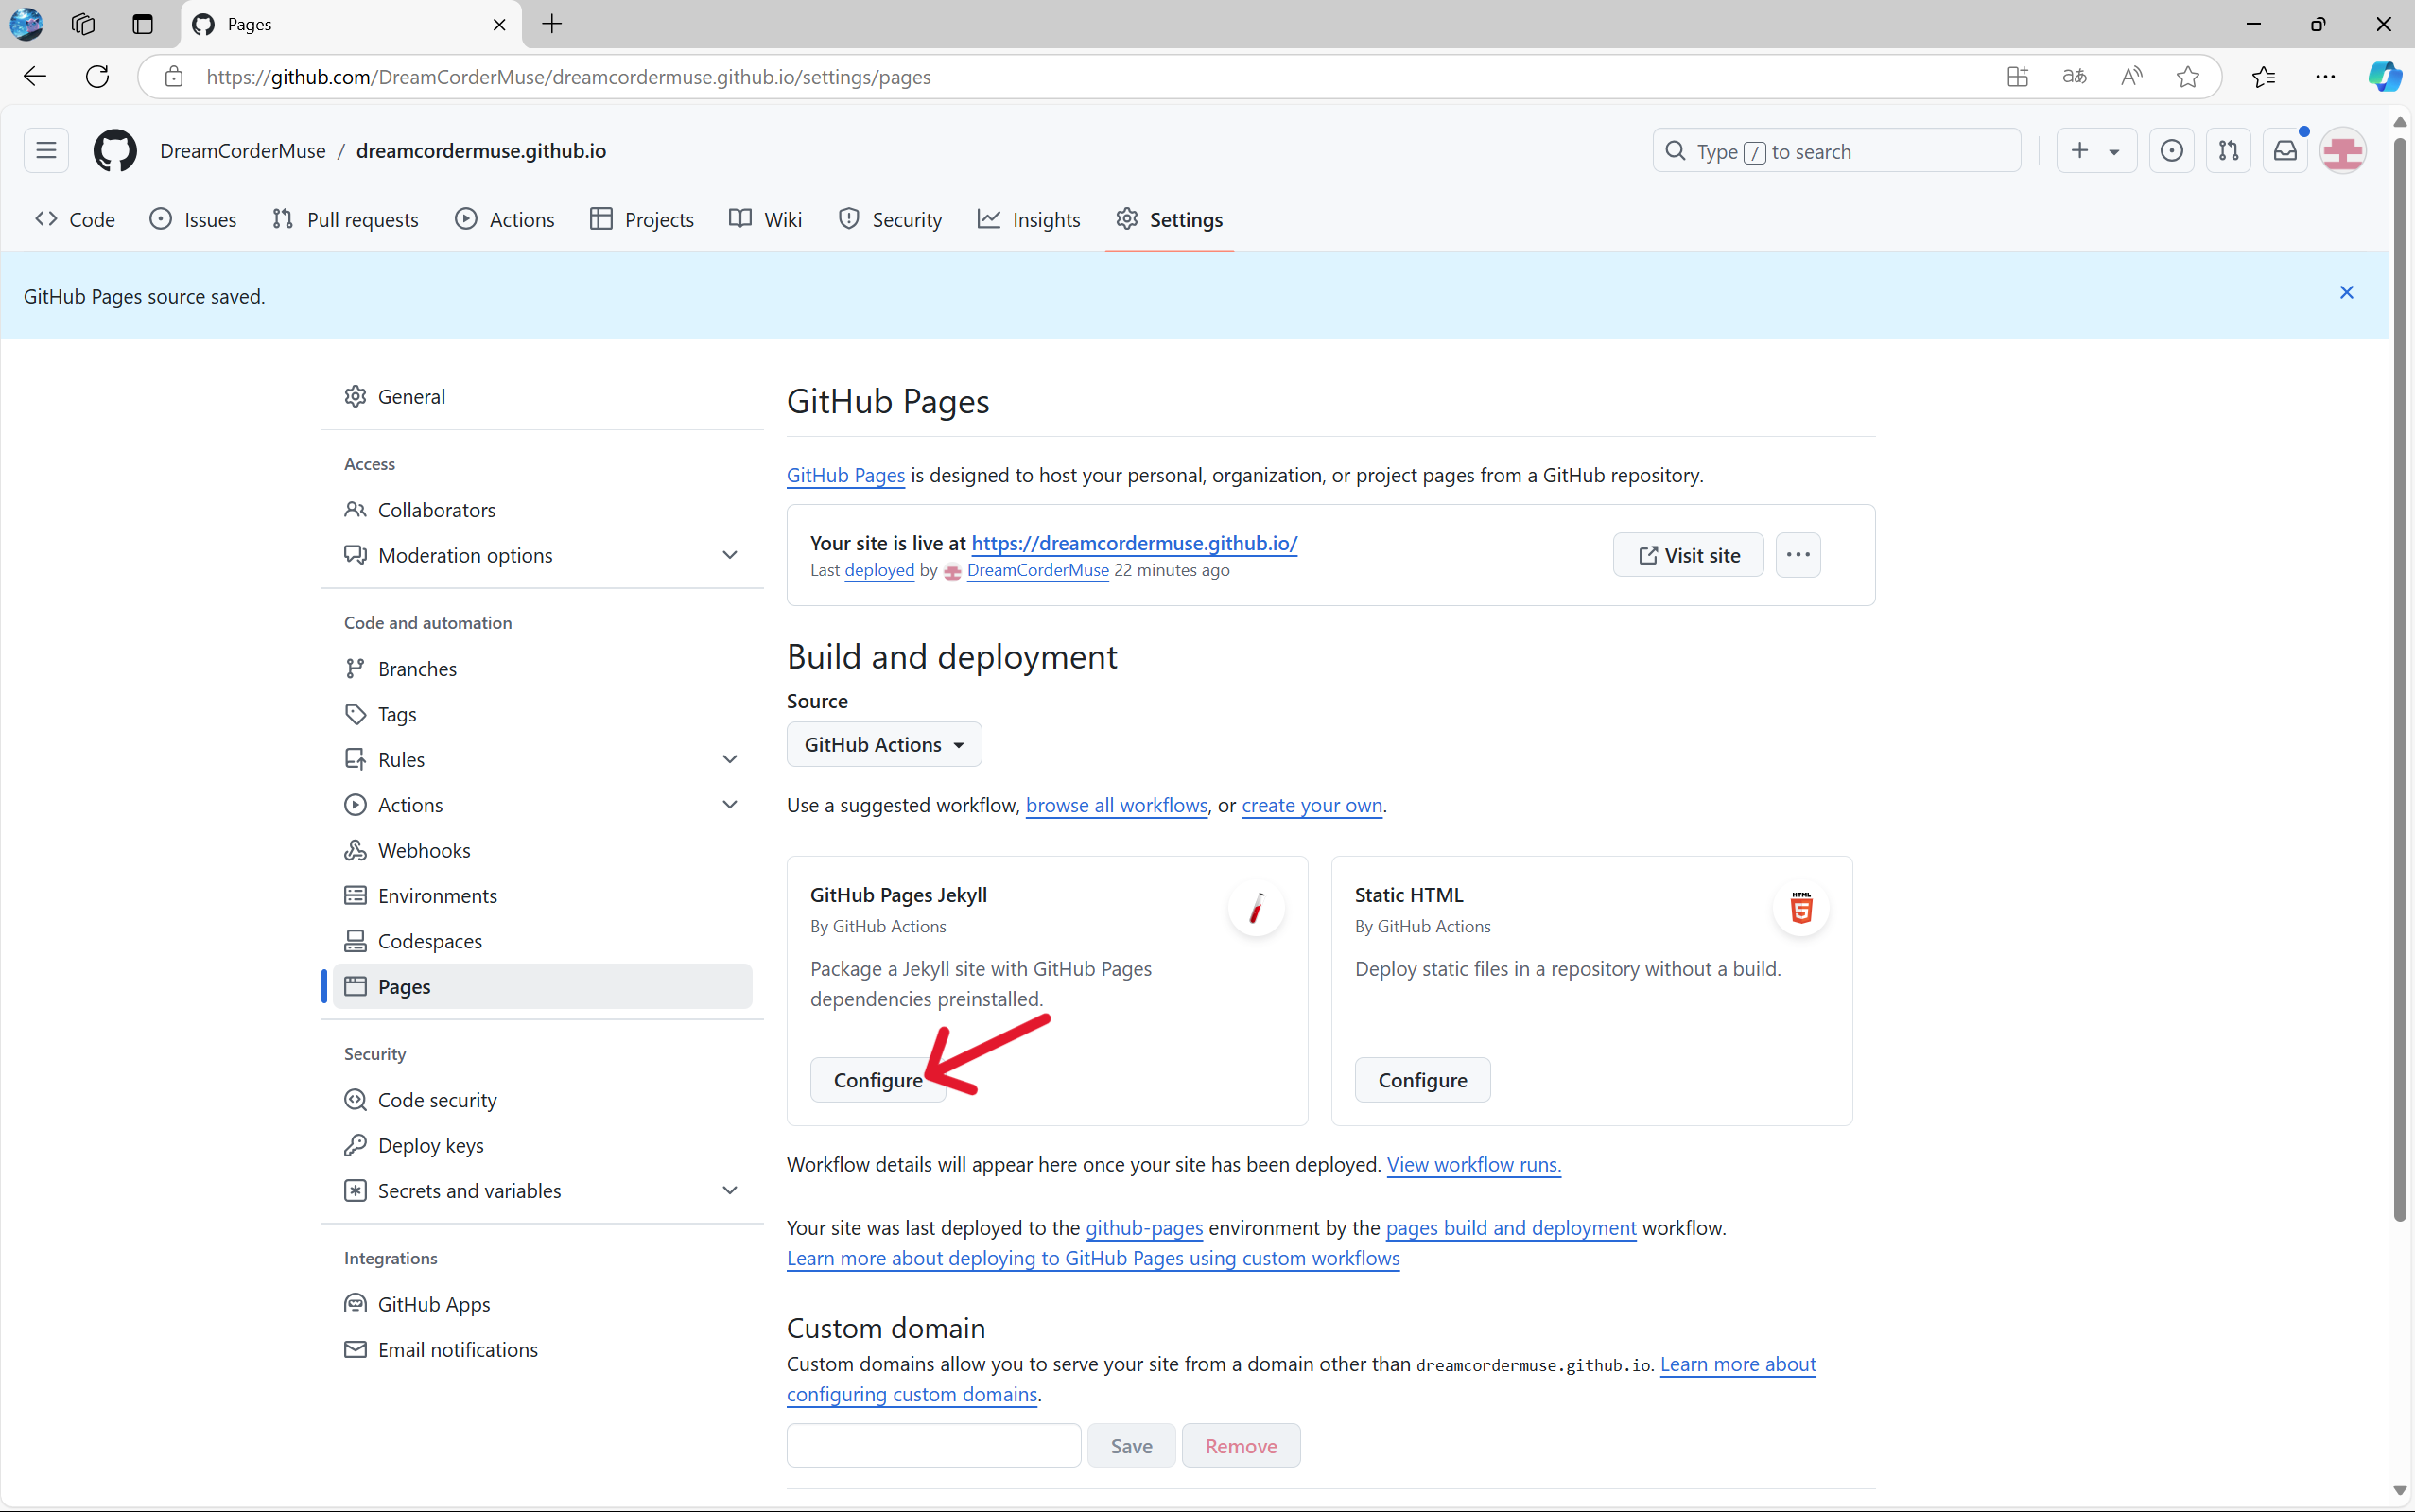Focus the custom domain input field
Screen dimensions: 2415x1512
934,1446
